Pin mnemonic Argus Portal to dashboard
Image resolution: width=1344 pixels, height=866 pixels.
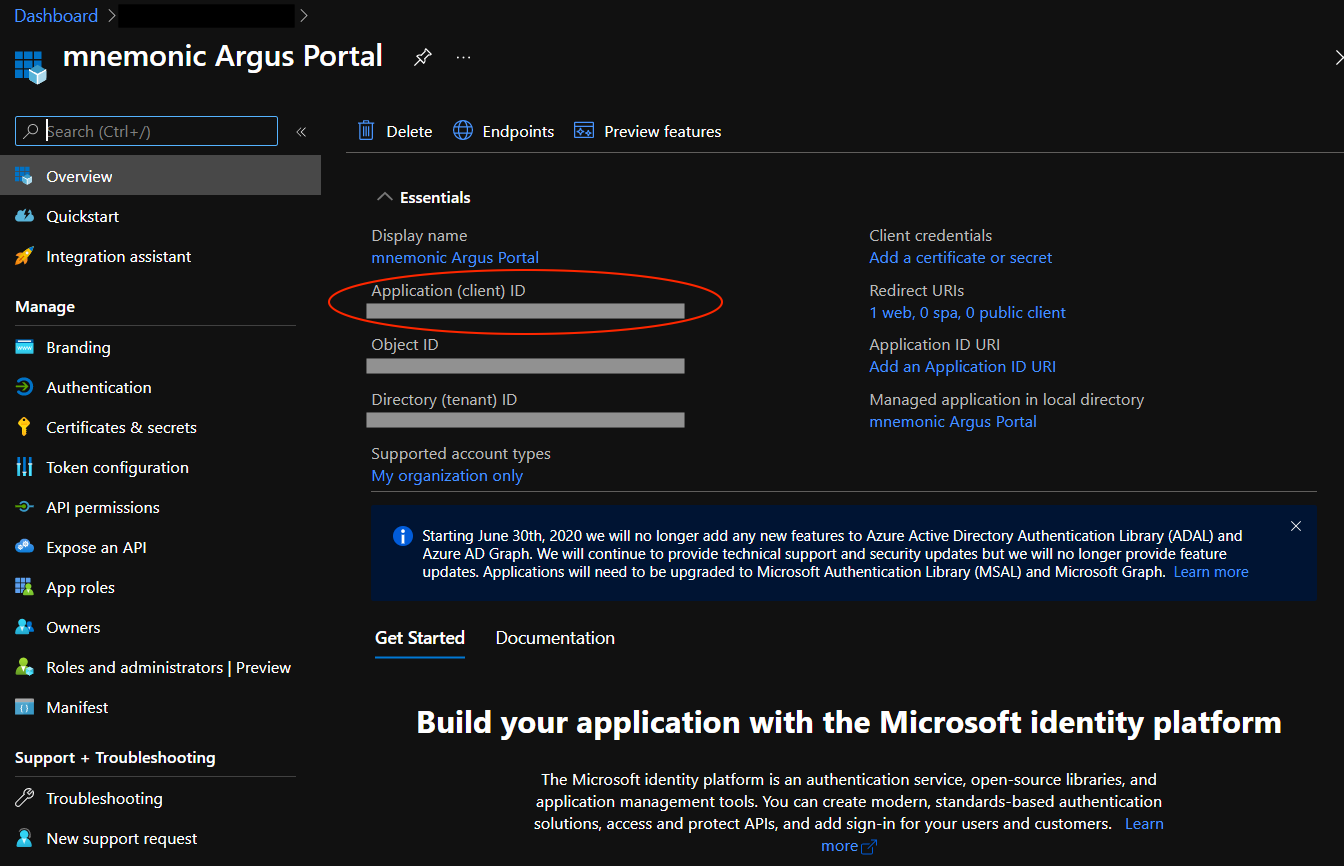(423, 58)
